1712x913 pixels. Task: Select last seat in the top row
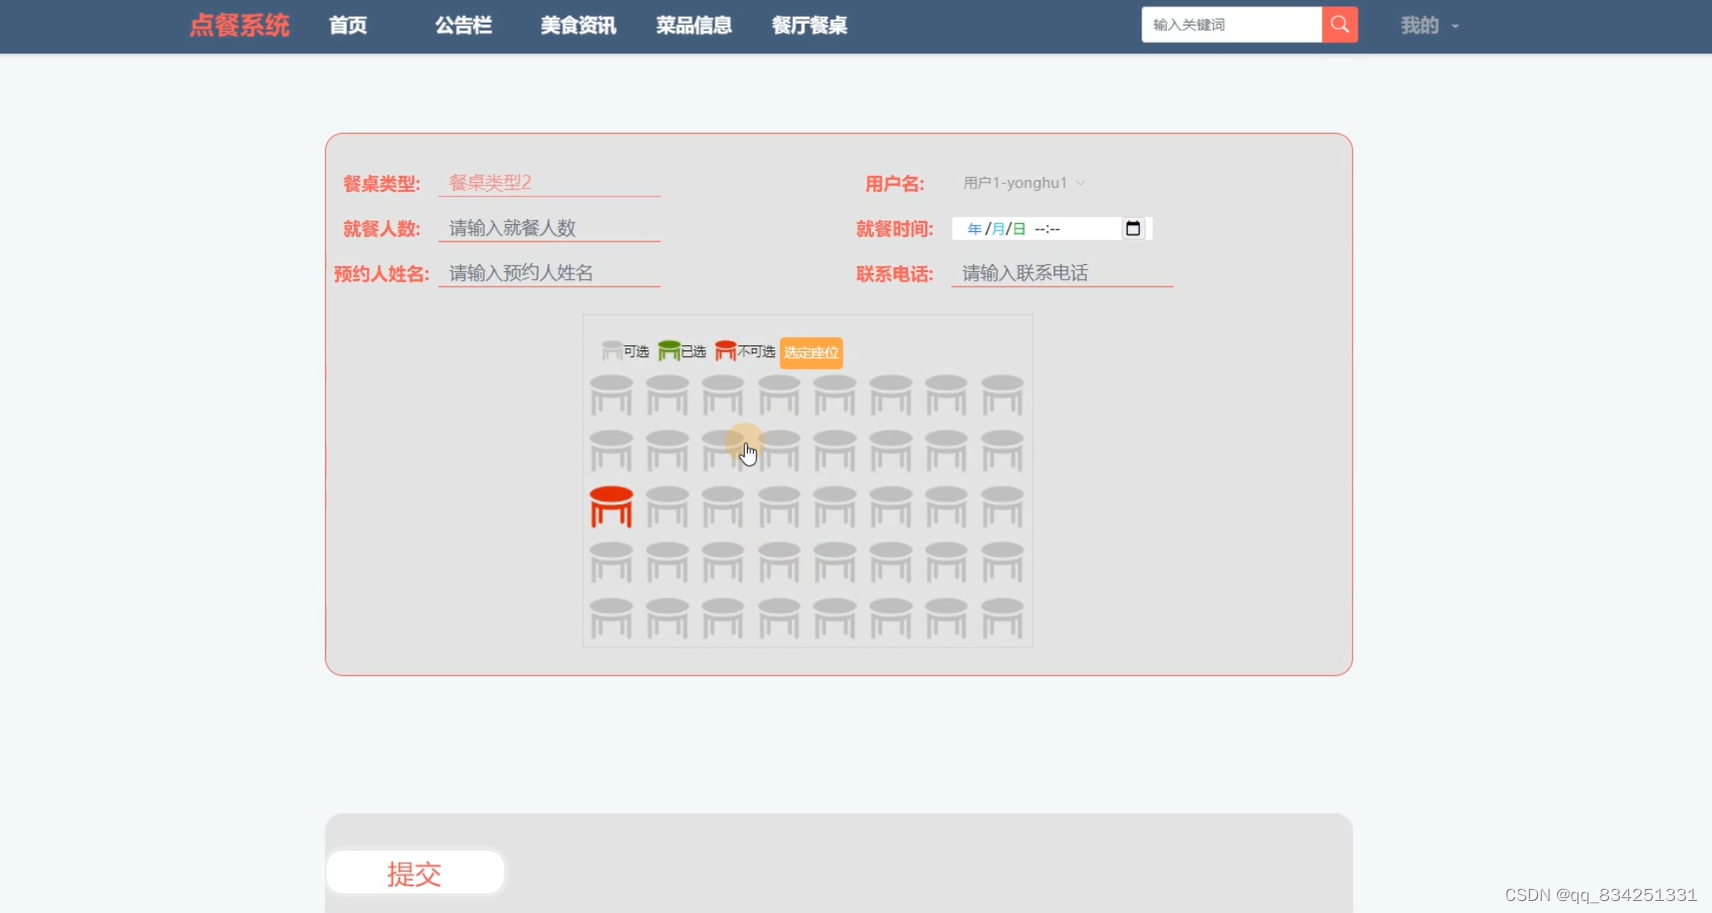pos(1002,395)
